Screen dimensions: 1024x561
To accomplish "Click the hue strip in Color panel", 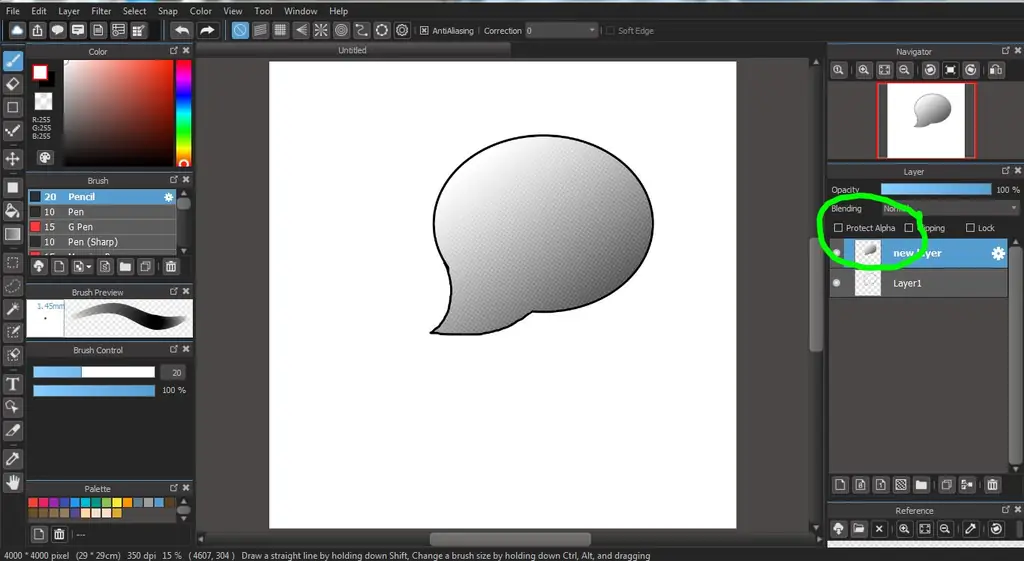I will [x=184, y=113].
